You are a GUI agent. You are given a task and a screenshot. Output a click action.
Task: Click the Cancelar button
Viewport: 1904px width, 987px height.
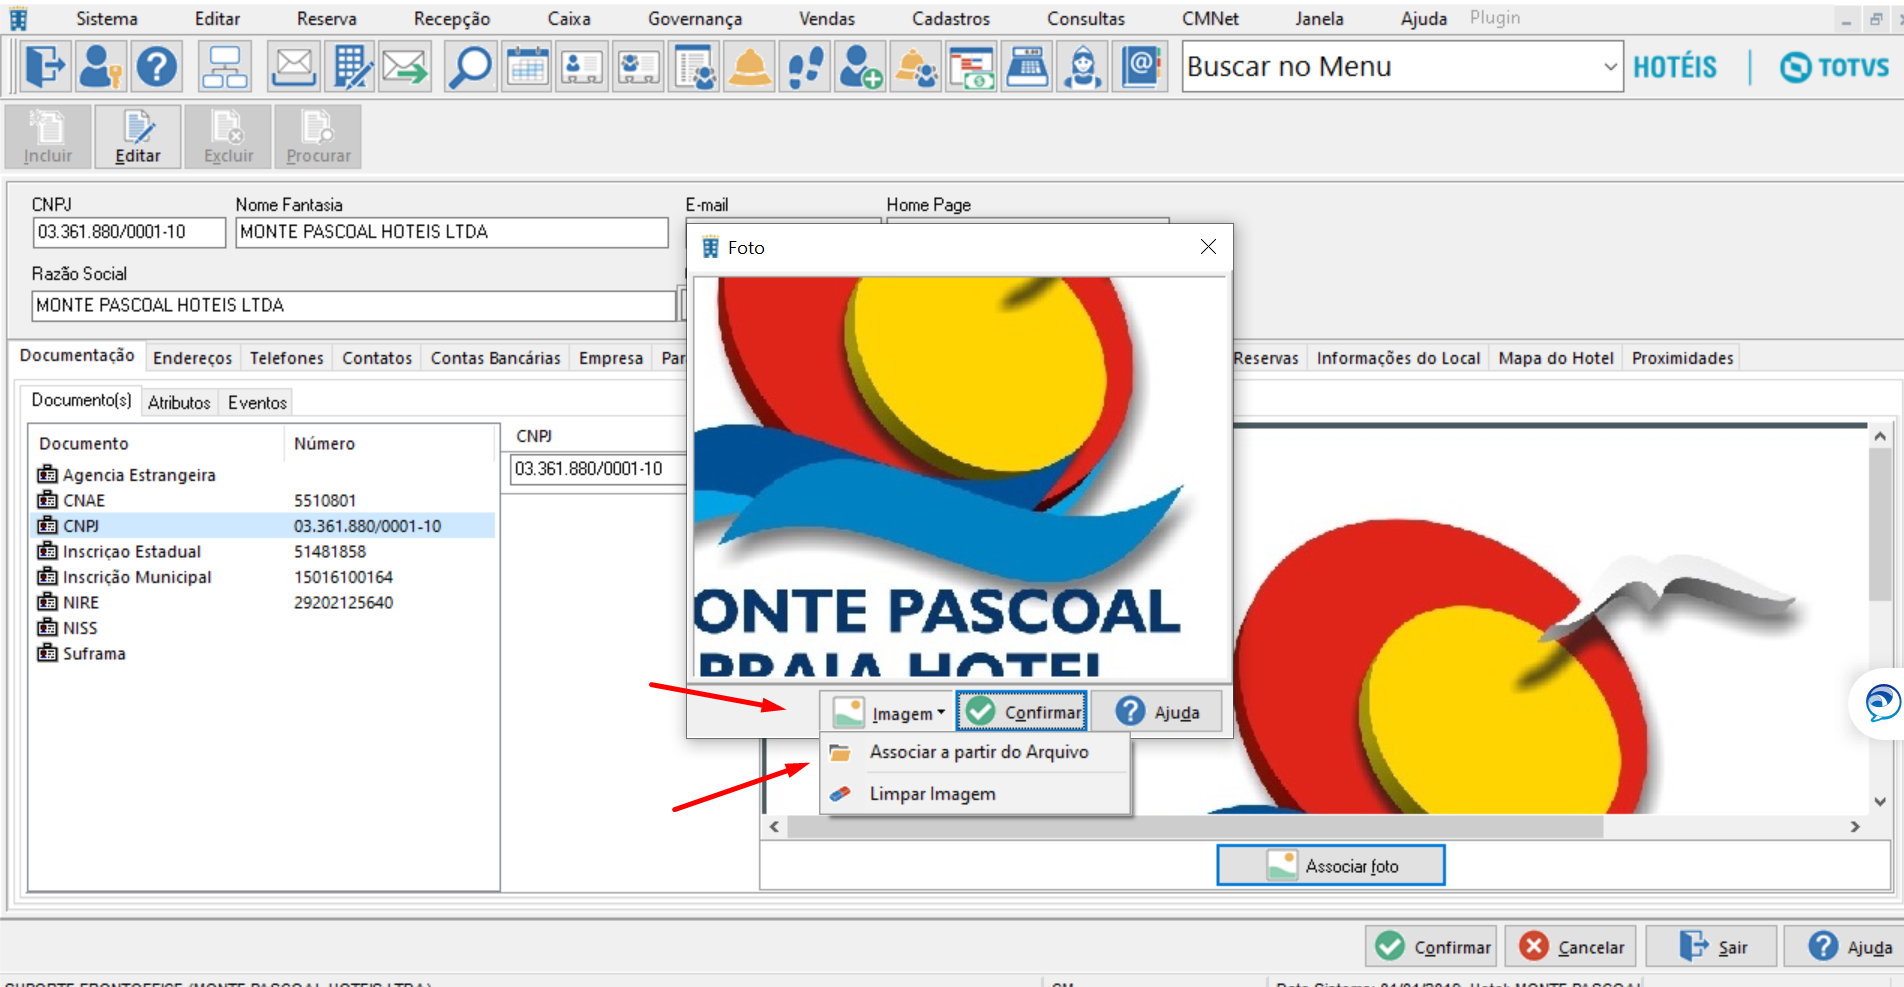point(1571,947)
